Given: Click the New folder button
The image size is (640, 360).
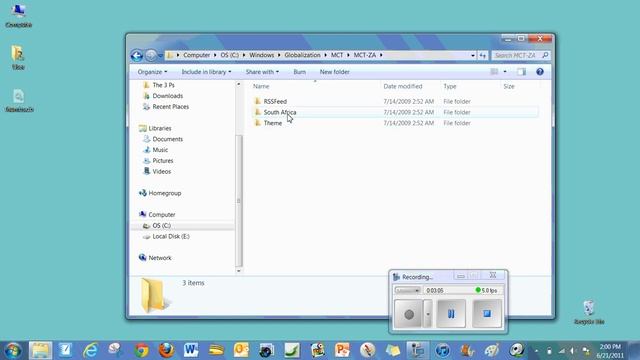Looking at the screenshot, I should [334, 72].
